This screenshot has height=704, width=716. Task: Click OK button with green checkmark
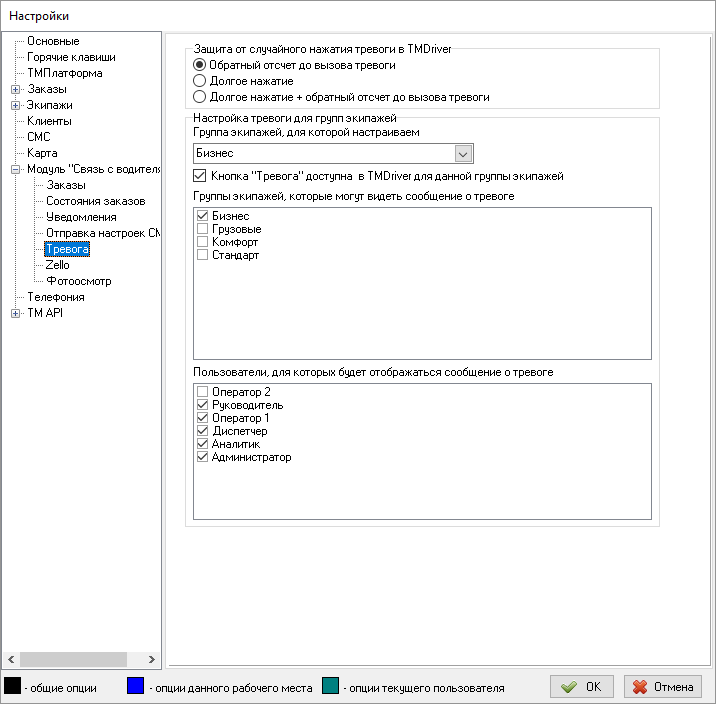582,687
